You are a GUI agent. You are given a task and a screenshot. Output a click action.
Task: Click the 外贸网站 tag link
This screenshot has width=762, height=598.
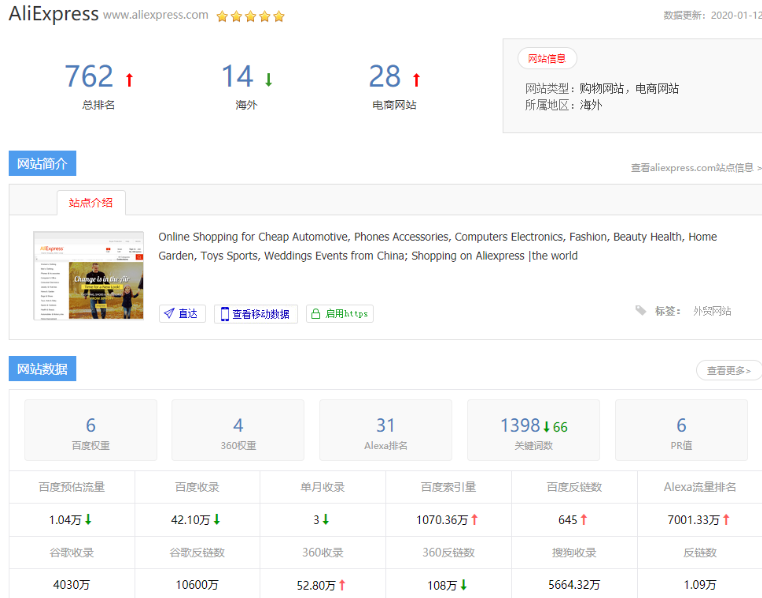tap(712, 311)
